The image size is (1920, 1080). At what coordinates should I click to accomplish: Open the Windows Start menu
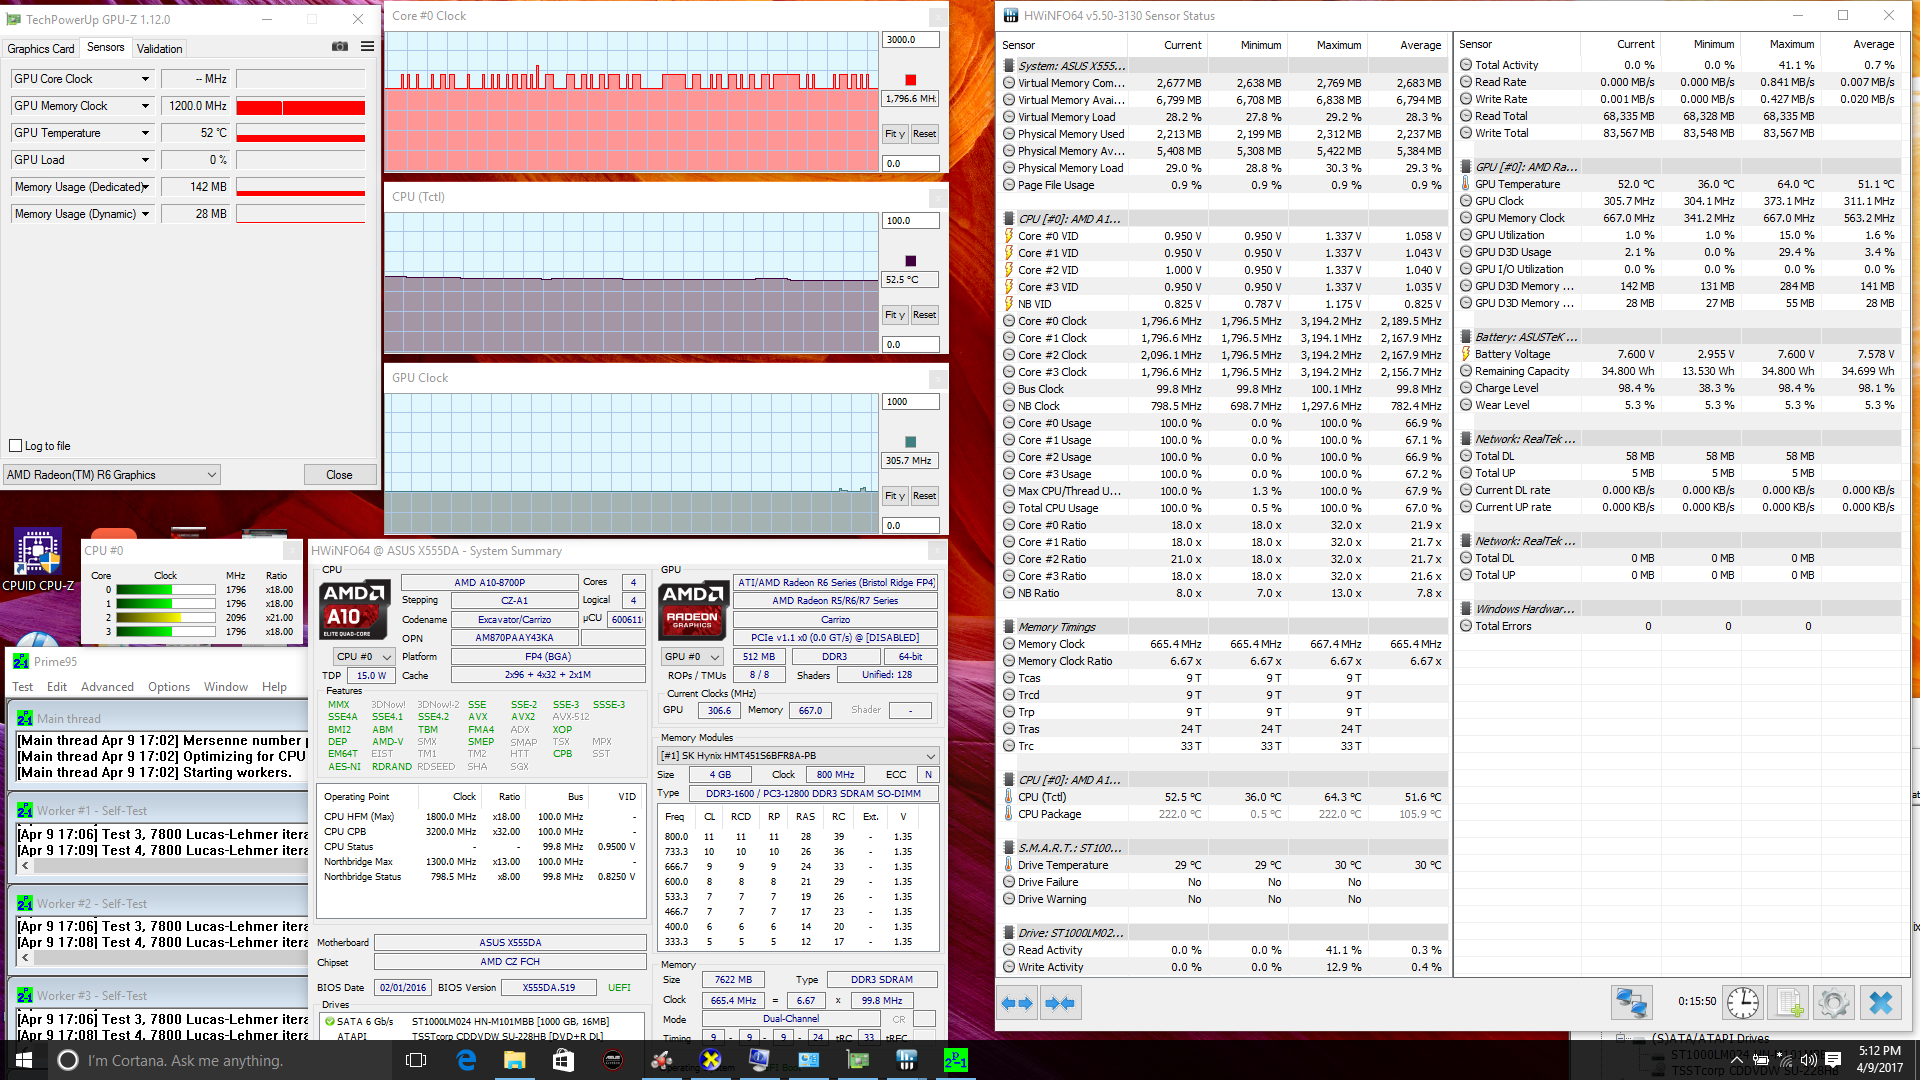[x=24, y=1060]
